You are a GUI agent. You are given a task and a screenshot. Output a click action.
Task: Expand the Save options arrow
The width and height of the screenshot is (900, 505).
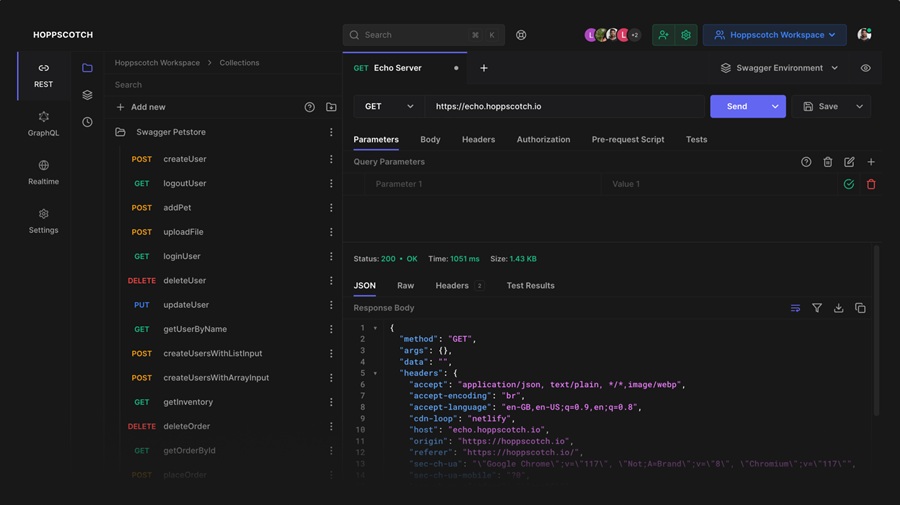tap(859, 106)
